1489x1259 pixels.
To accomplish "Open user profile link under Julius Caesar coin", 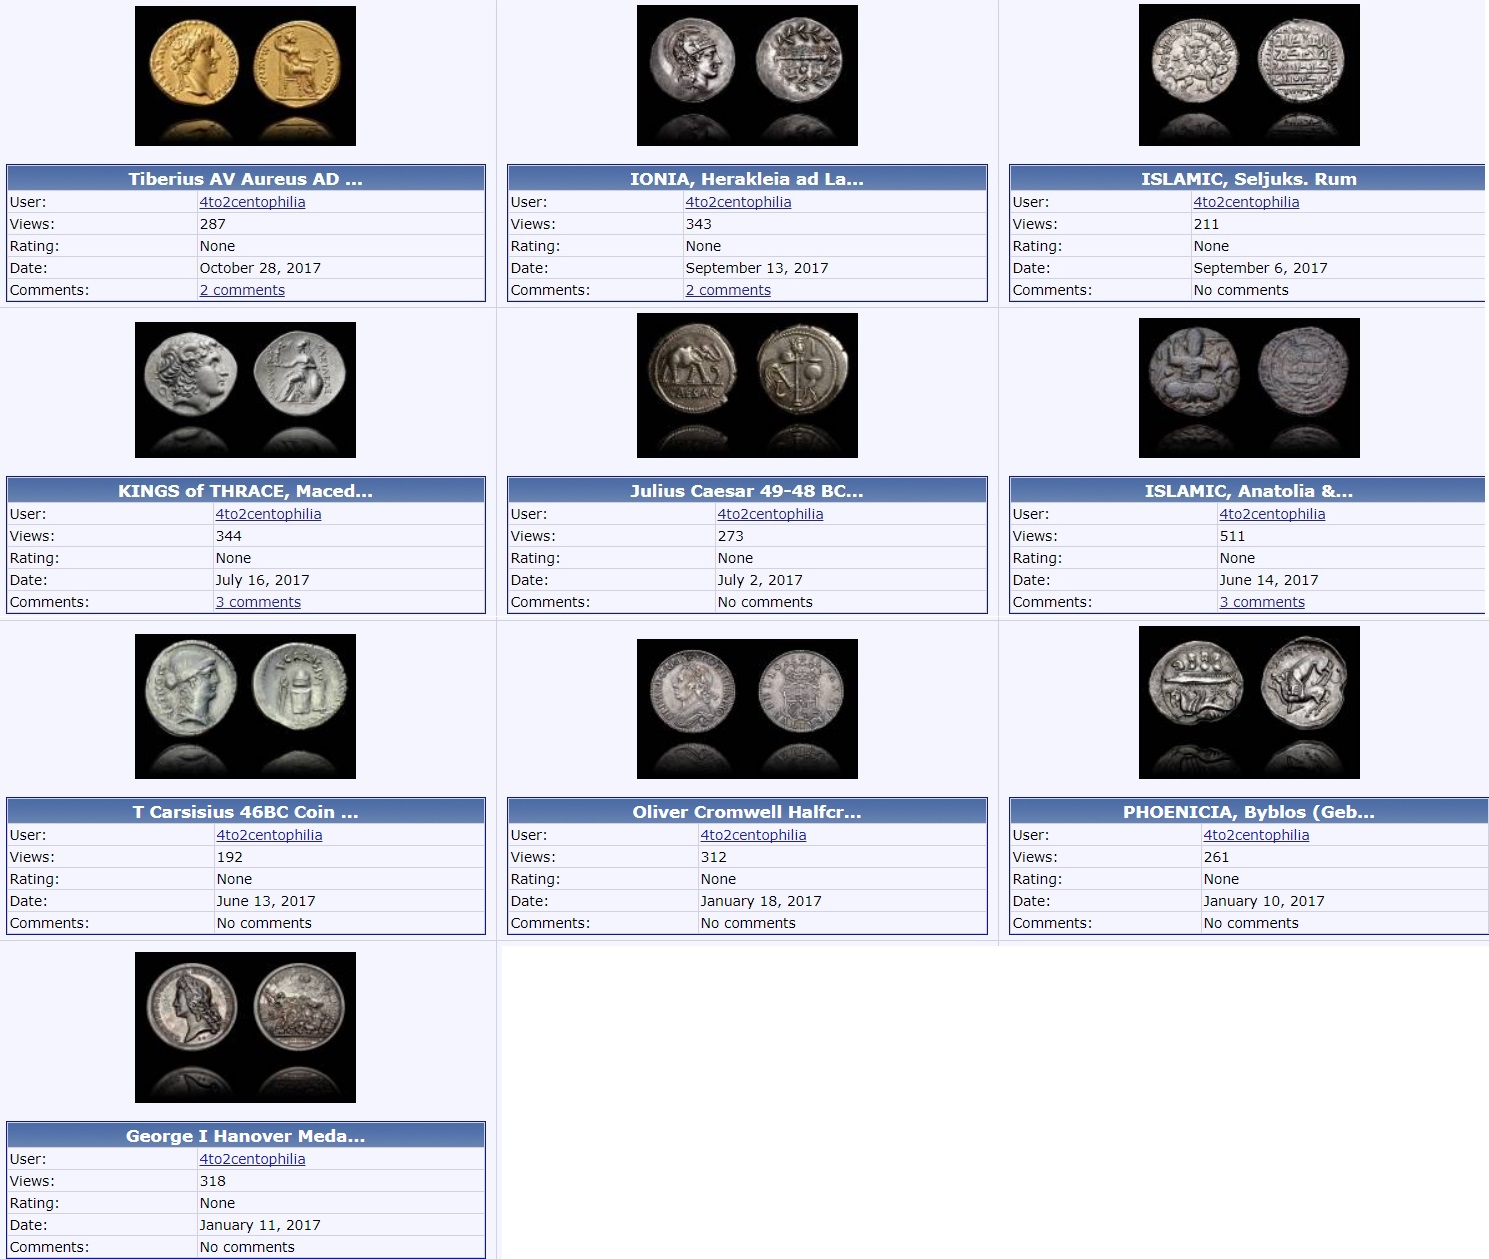I will [x=770, y=514].
